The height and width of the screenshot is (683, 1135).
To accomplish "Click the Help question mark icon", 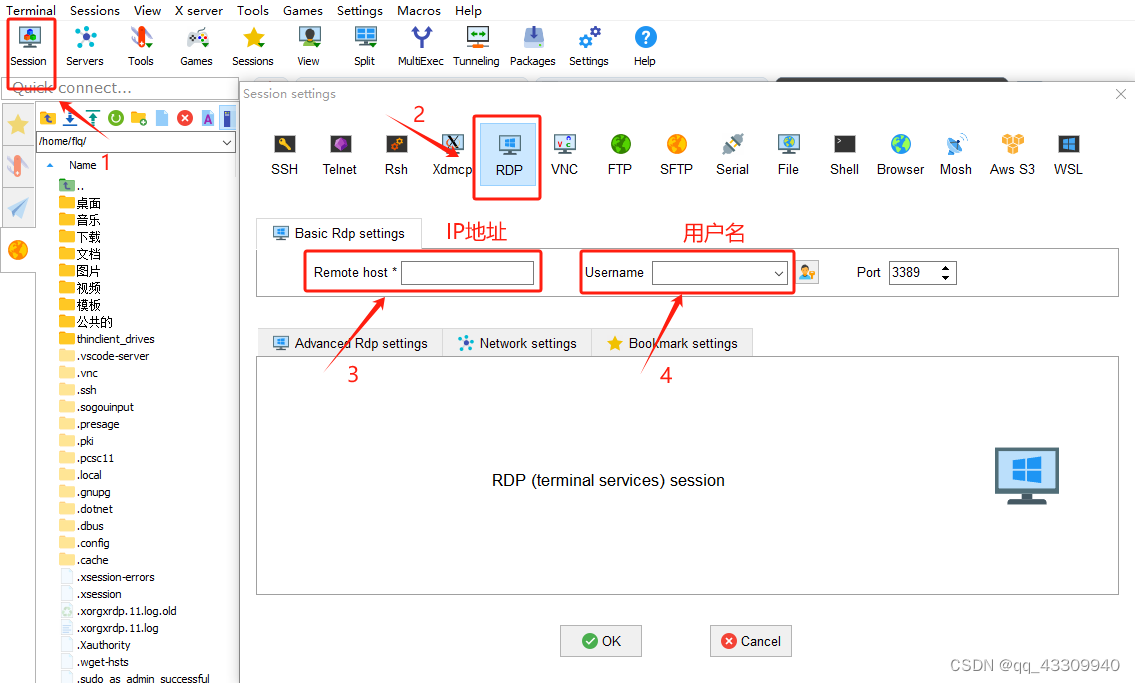I will click(645, 46).
